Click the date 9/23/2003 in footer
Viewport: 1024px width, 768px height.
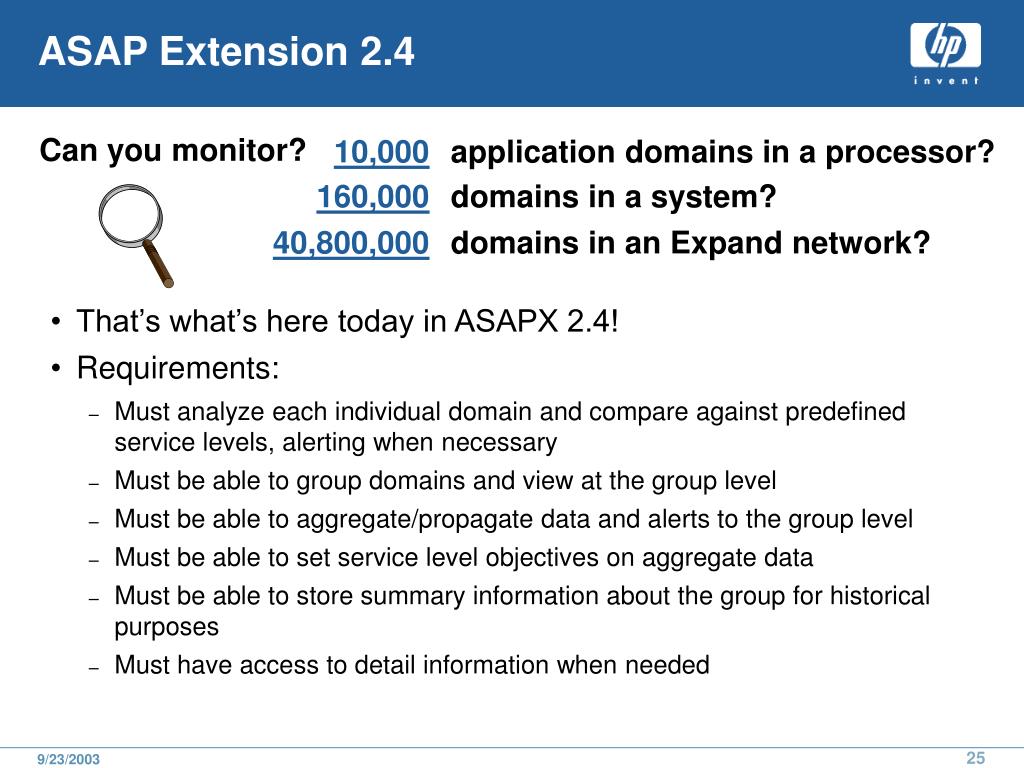[69, 759]
